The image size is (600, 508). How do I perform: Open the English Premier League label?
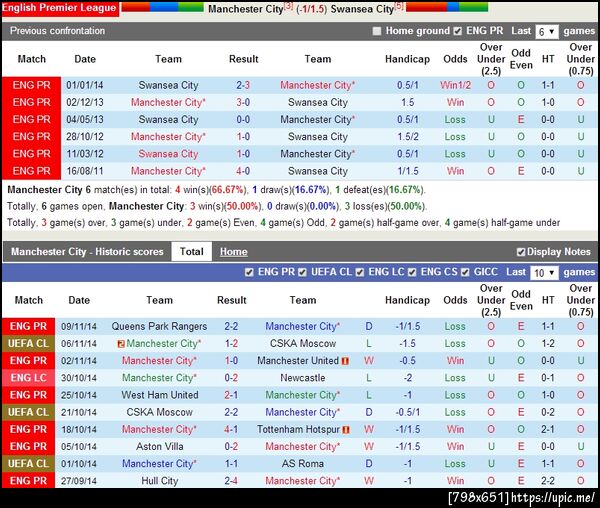[59, 8]
